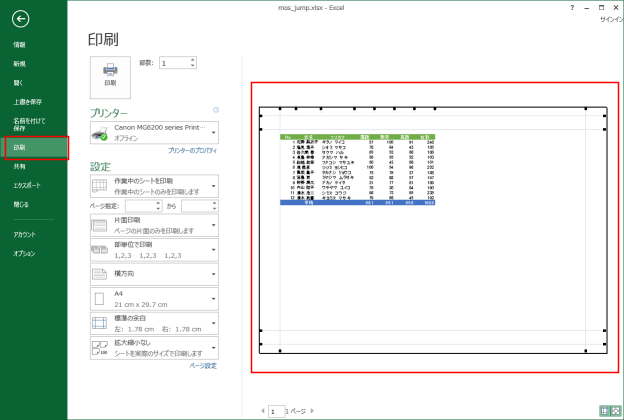This screenshot has width=624, height=420.
Task: Open the プリンターのプロパティ link
Action: [x=192, y=150]
